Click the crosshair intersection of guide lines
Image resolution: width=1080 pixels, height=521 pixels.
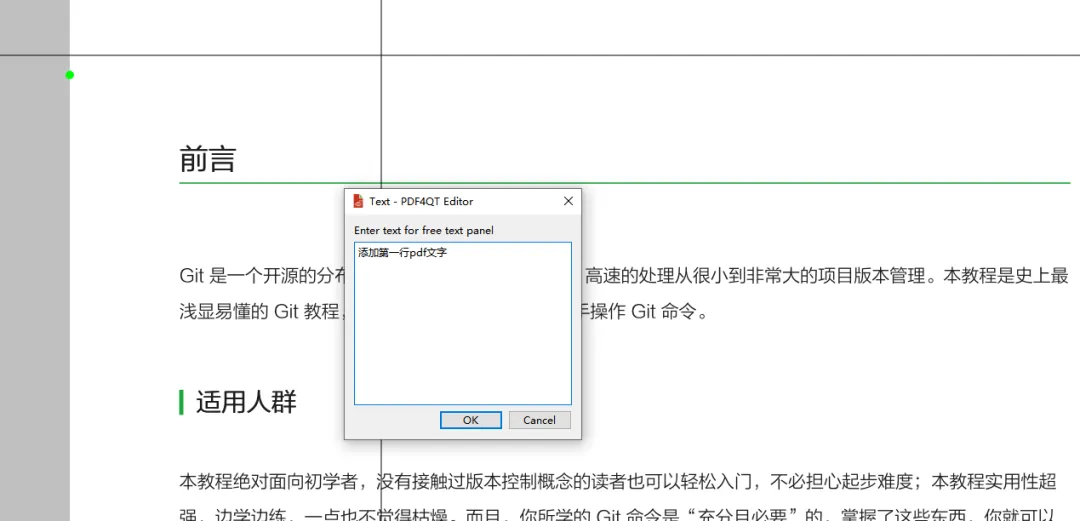click(382, 55)
